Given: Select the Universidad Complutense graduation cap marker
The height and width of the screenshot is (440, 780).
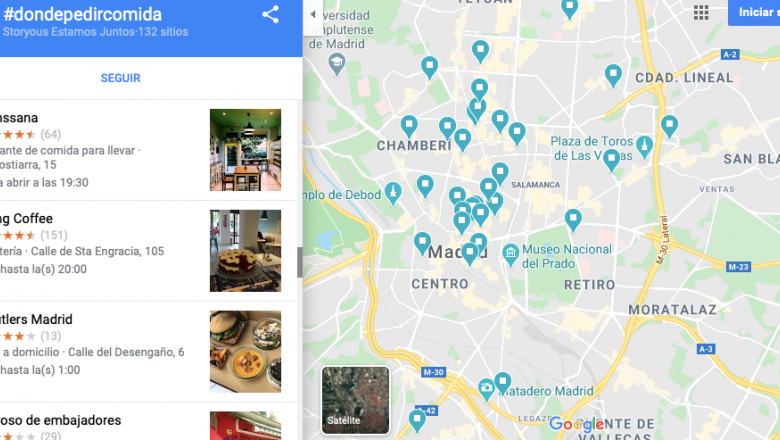Looking at the screenshot, I should (x=337, y=65).
